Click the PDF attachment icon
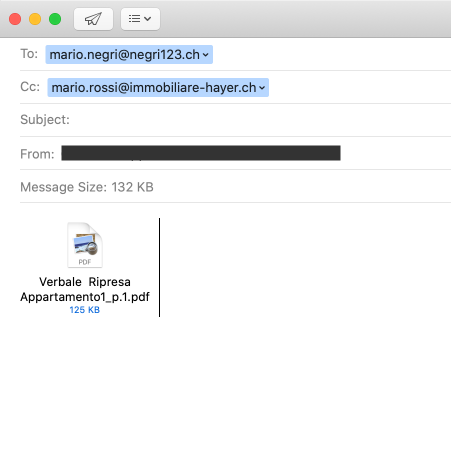Viewport: 451px width, 450px height. point(85,245)
